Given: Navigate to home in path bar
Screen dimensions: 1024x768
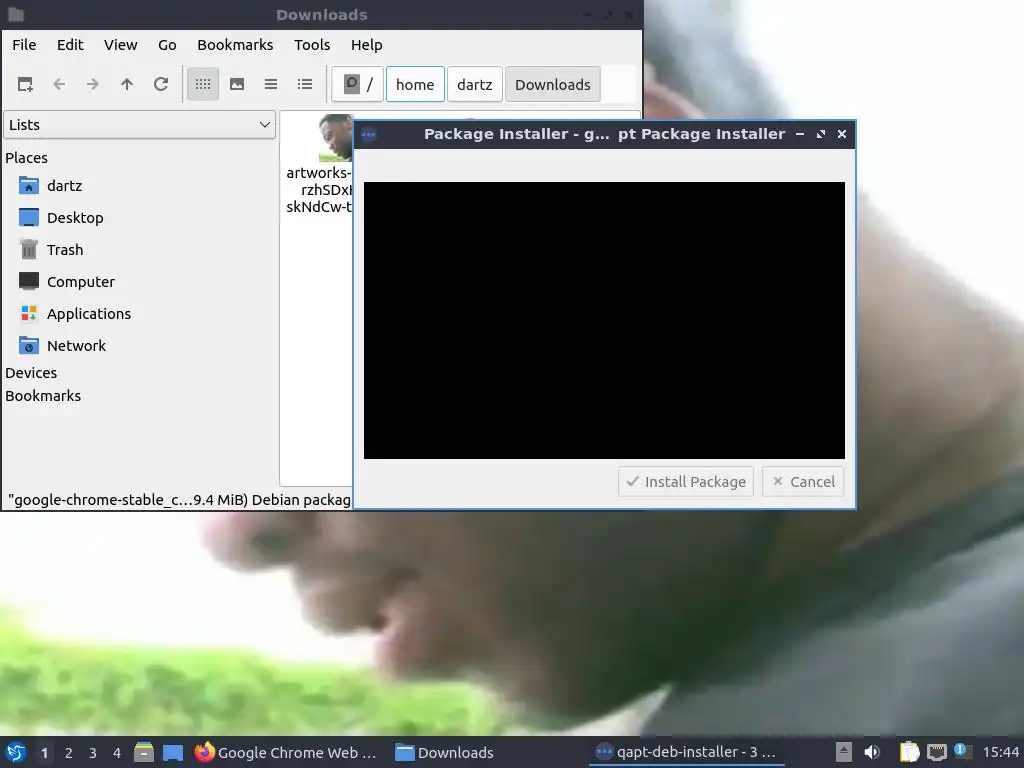Looking at the screenshot, I should (415, 84).
